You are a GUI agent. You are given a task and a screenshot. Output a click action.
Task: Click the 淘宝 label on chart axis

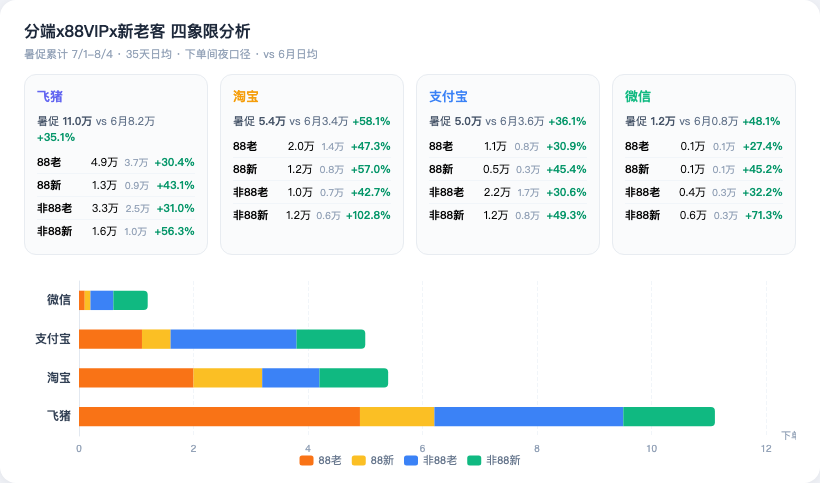(59, 377)
